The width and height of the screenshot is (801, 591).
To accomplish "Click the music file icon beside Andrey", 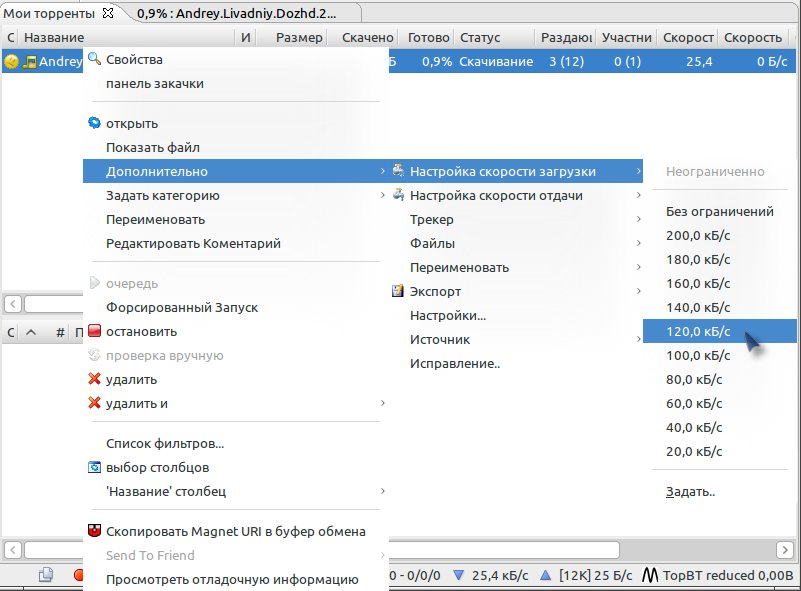I will click(x=30, y=62).
